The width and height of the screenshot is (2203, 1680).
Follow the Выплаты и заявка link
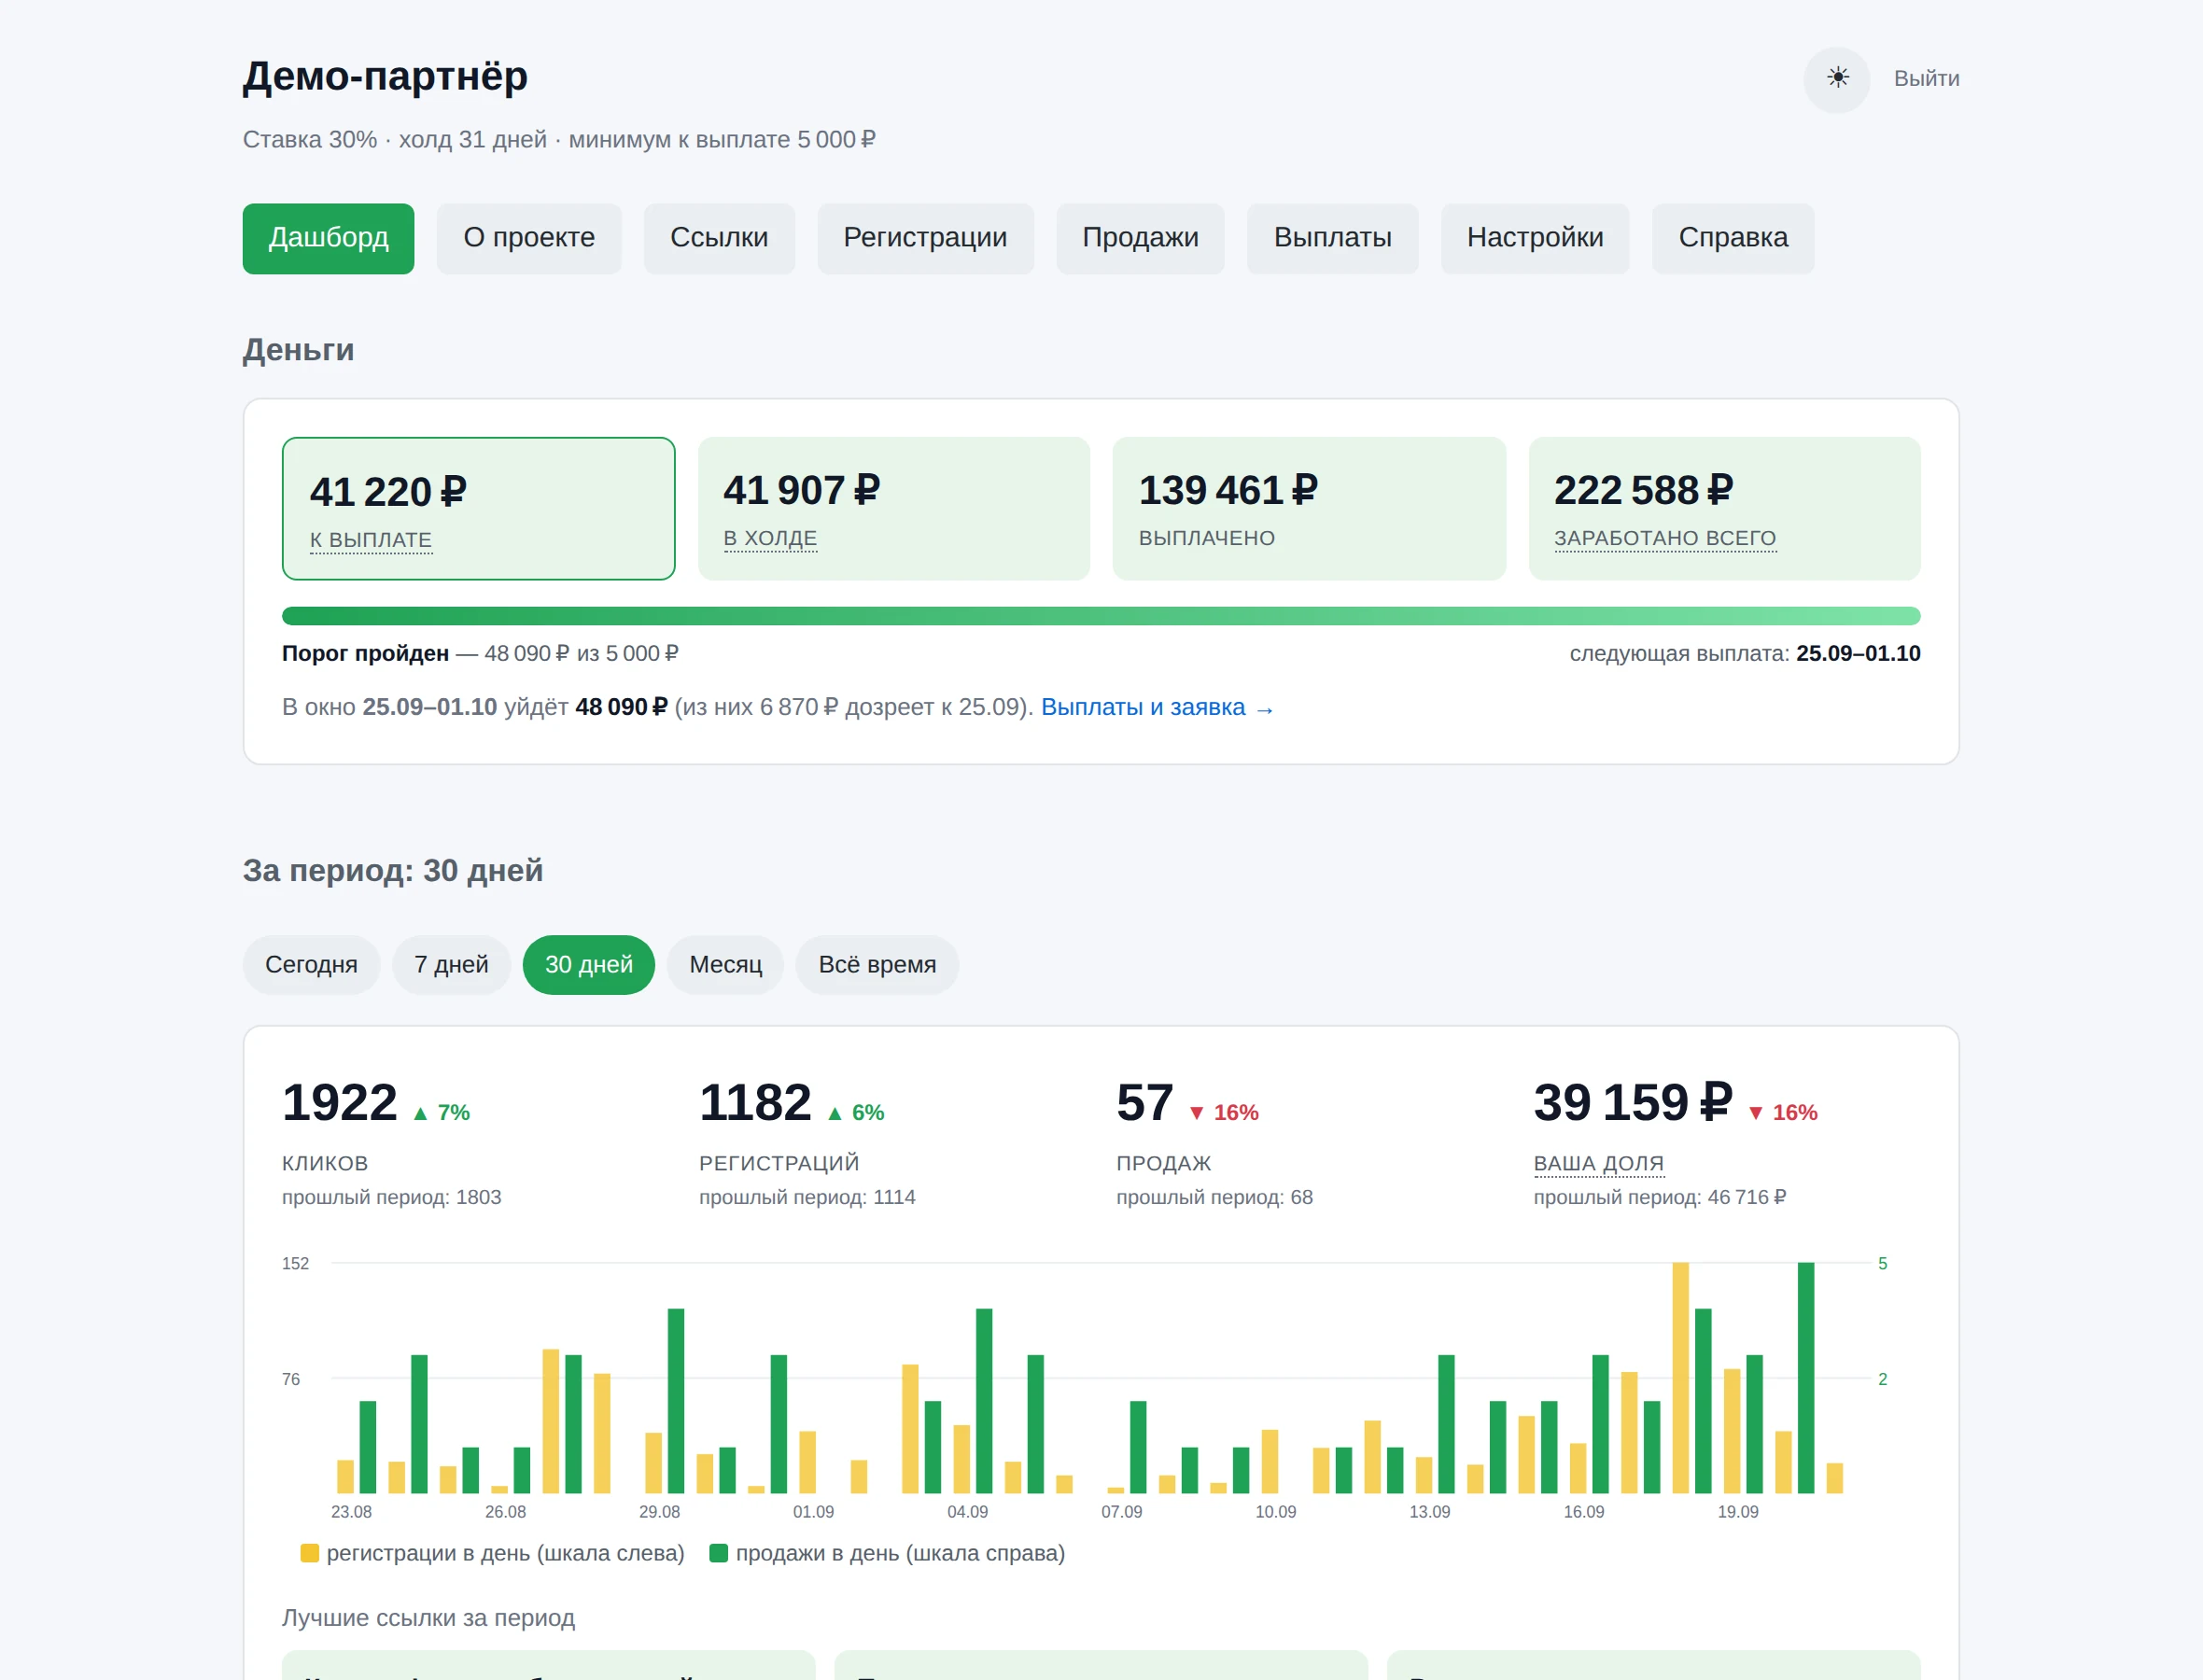point(1157,707)
